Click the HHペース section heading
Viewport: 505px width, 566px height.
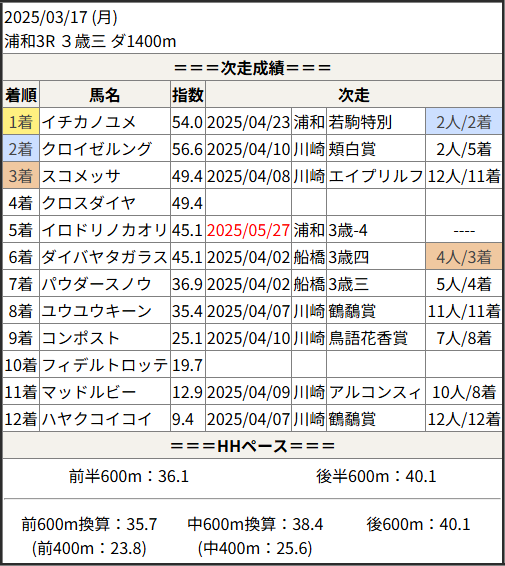point(252,446)
